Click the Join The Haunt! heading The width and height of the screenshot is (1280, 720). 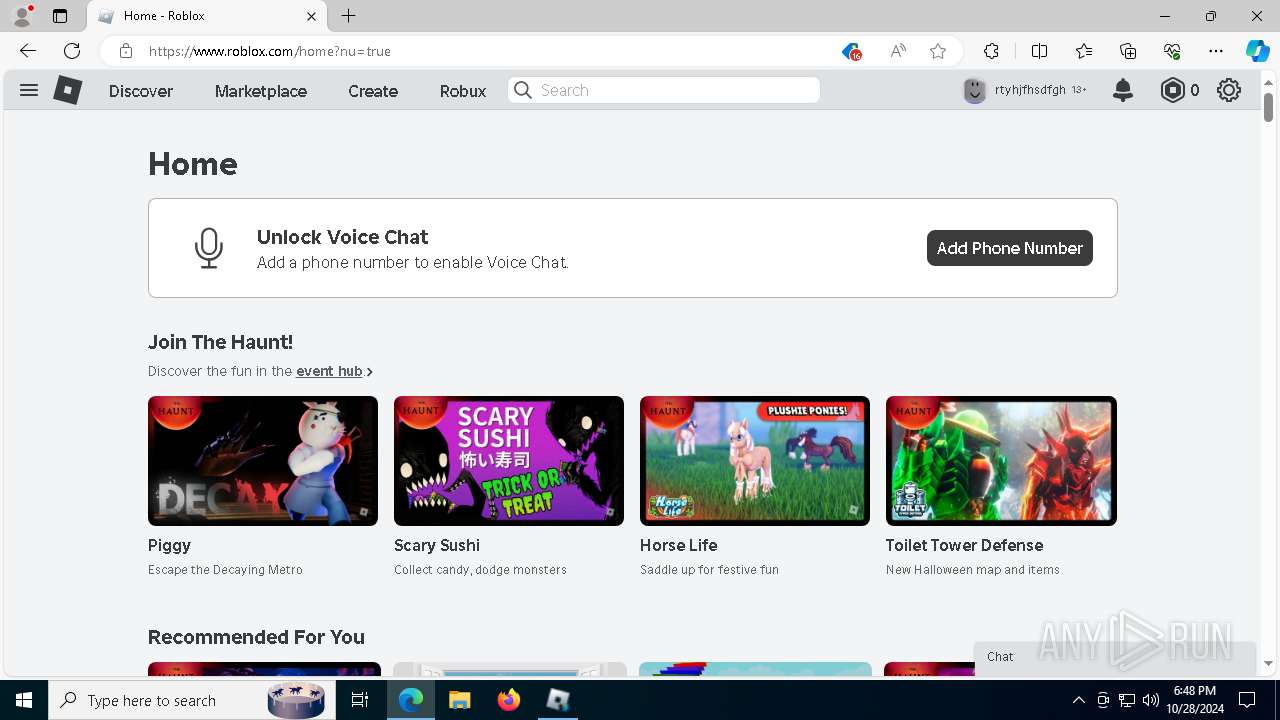[220, 342]
